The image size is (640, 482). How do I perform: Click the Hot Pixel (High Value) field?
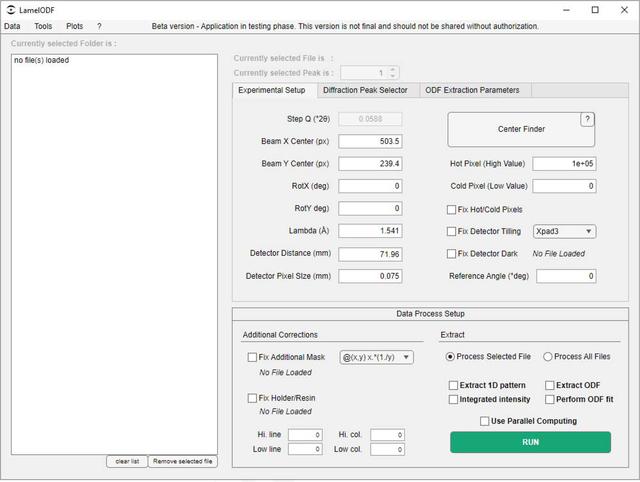[564, 164]
